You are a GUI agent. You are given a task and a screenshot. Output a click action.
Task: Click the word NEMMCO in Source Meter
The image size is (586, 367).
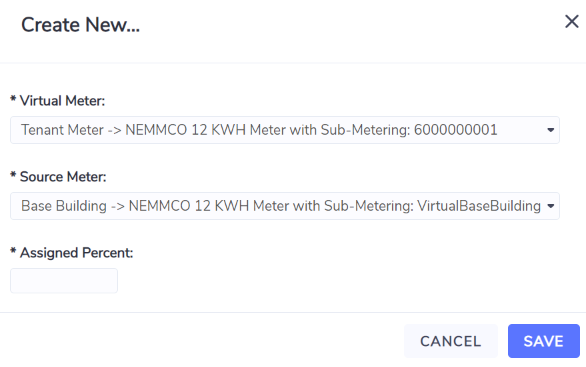point(159,206)
